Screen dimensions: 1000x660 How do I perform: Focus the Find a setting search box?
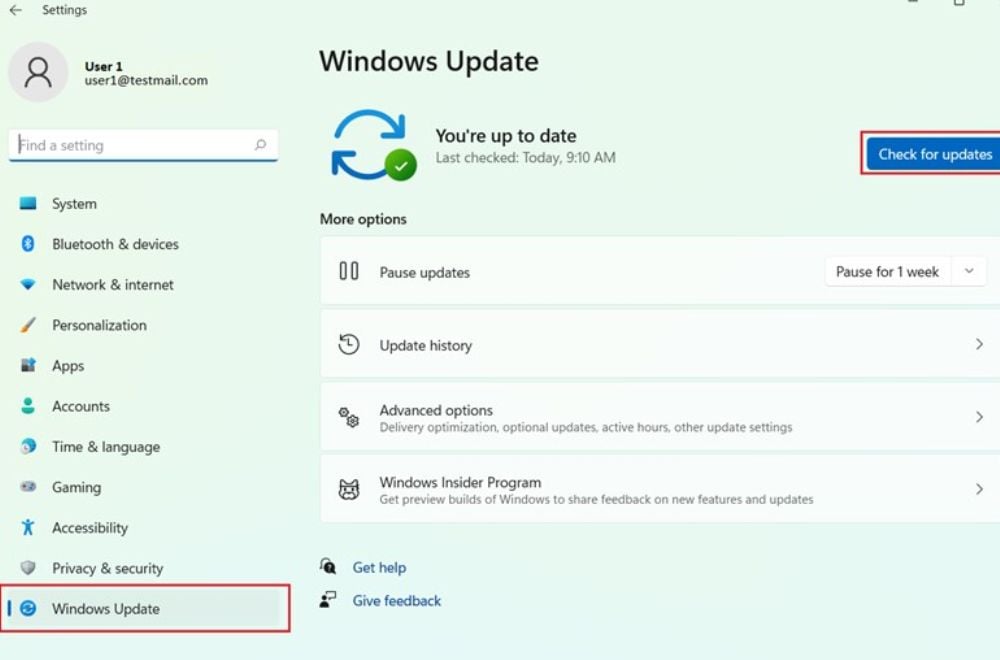coord(143,145)
